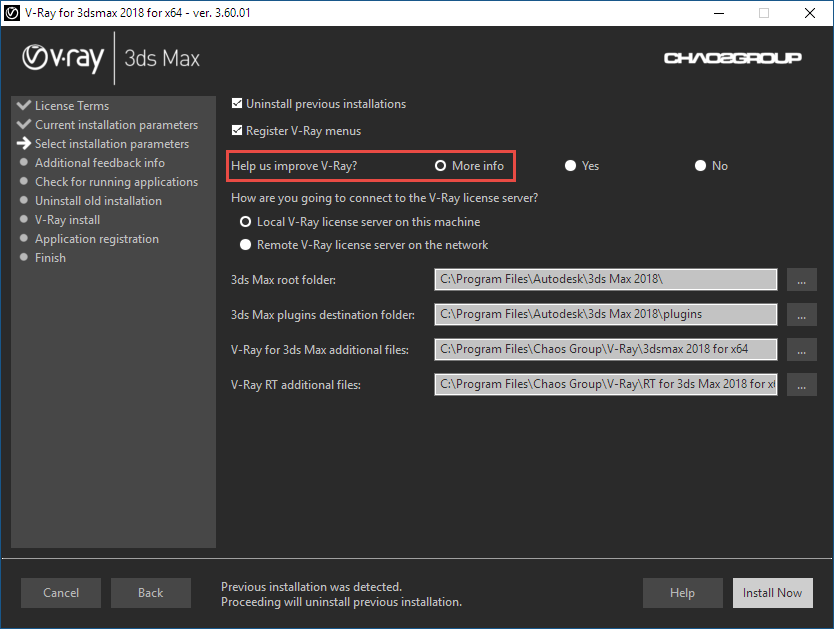Toggle Uninstall previous installations checkbox
Viewport: 834px width, 629px height.
click(x=237, y=104)
